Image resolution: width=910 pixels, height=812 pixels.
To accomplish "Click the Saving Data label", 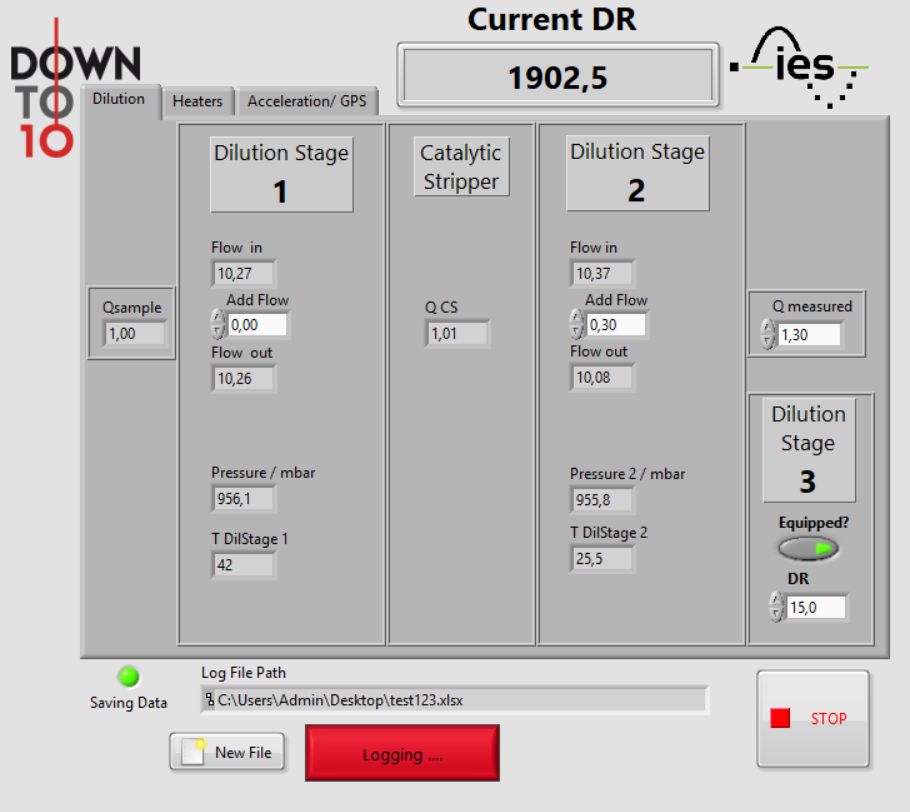I will [x=128, y=703].
